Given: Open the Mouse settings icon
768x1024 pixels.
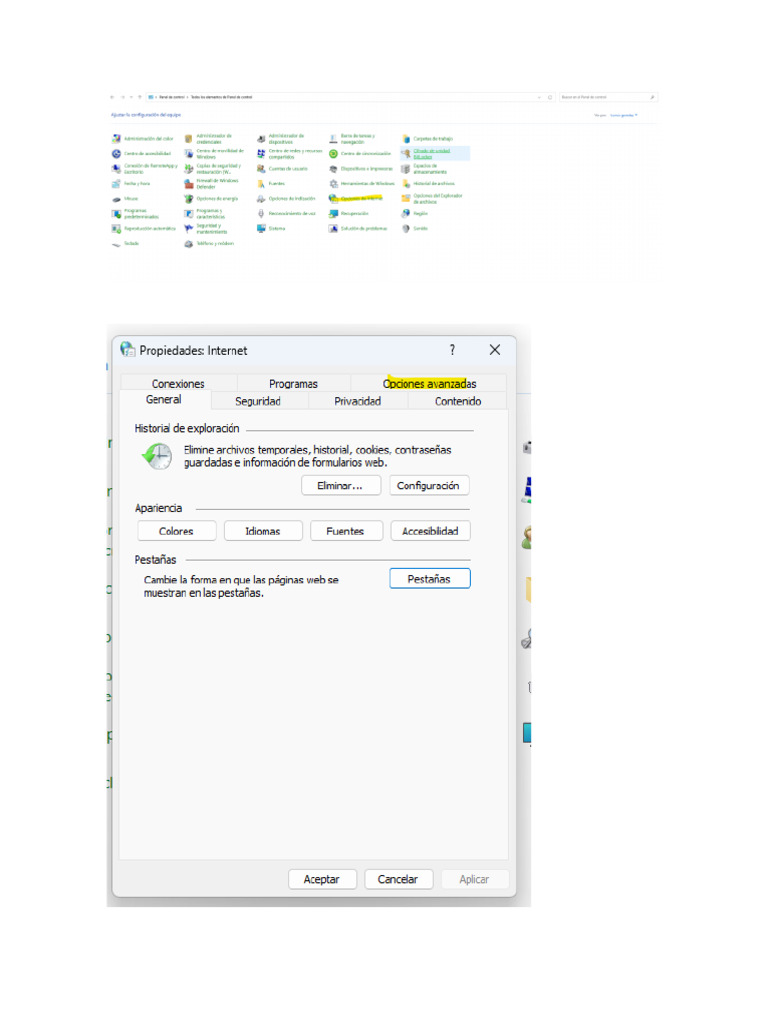Looking at the screenshot, I should coord(117,199).
